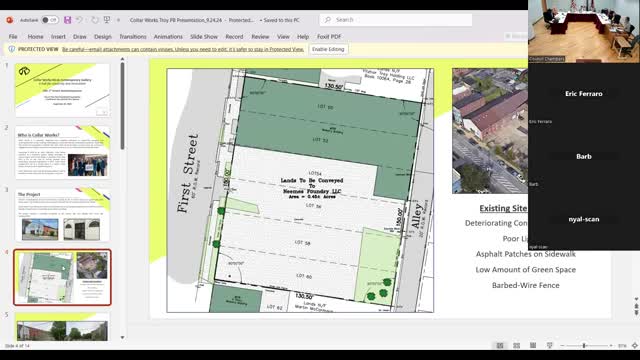Viewport: 640px width, 360px height.
Task: Click the thumbnail pane scroll-up arrow
Action: click(122, 60)
